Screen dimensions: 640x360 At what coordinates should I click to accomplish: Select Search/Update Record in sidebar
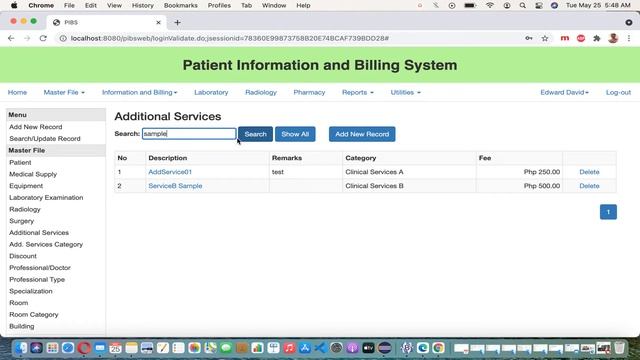45,139
